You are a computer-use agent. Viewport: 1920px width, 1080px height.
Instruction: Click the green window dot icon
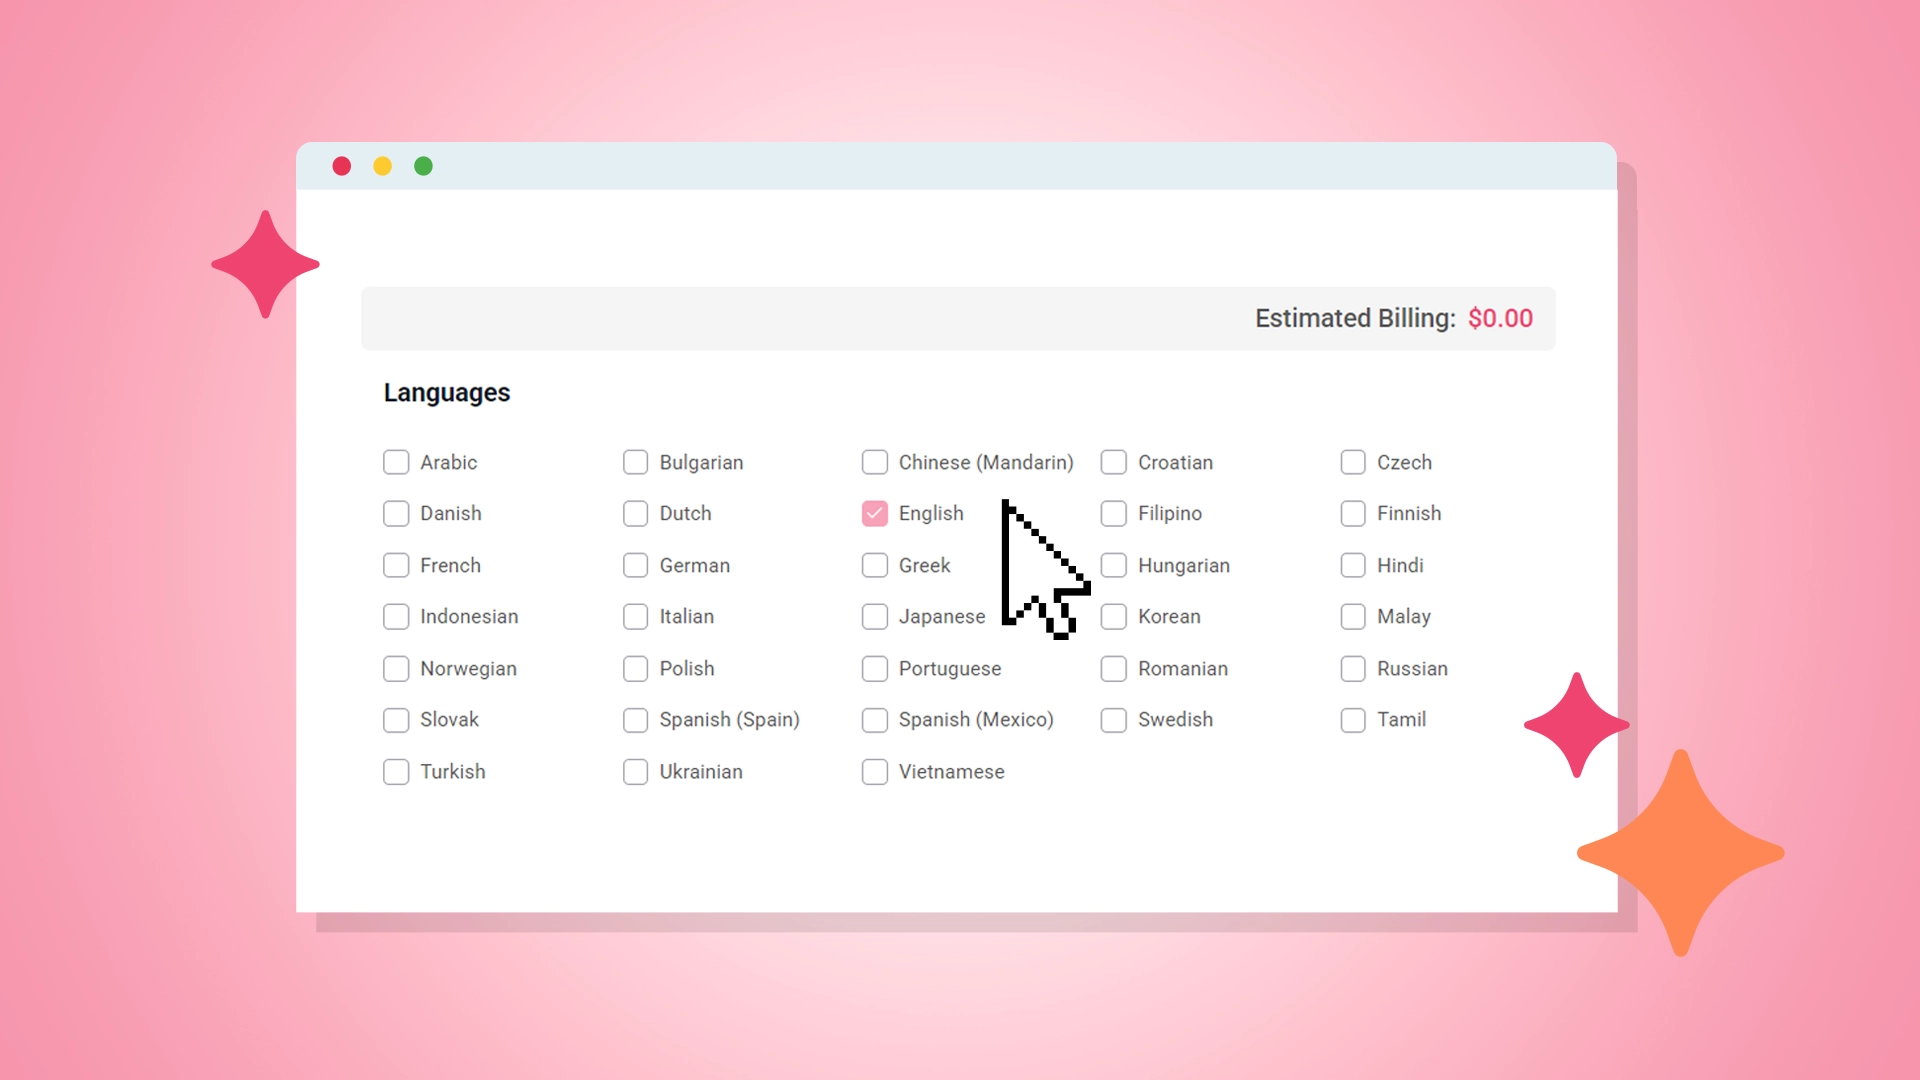tap(423, 166)
